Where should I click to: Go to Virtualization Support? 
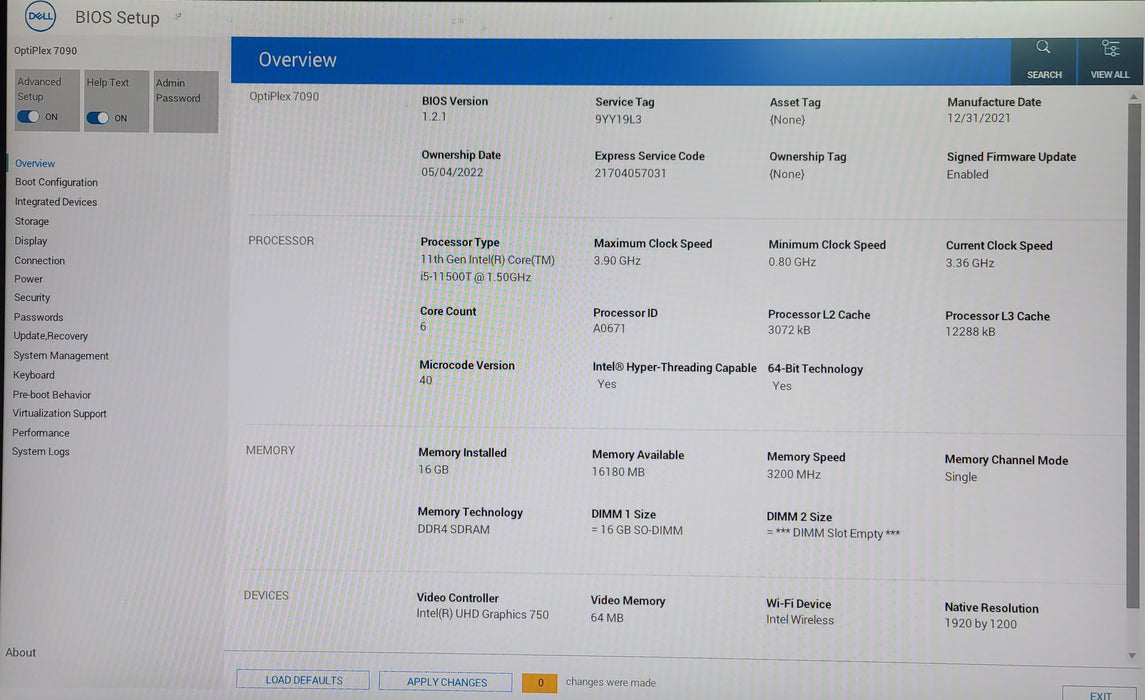tap(59, 414)
